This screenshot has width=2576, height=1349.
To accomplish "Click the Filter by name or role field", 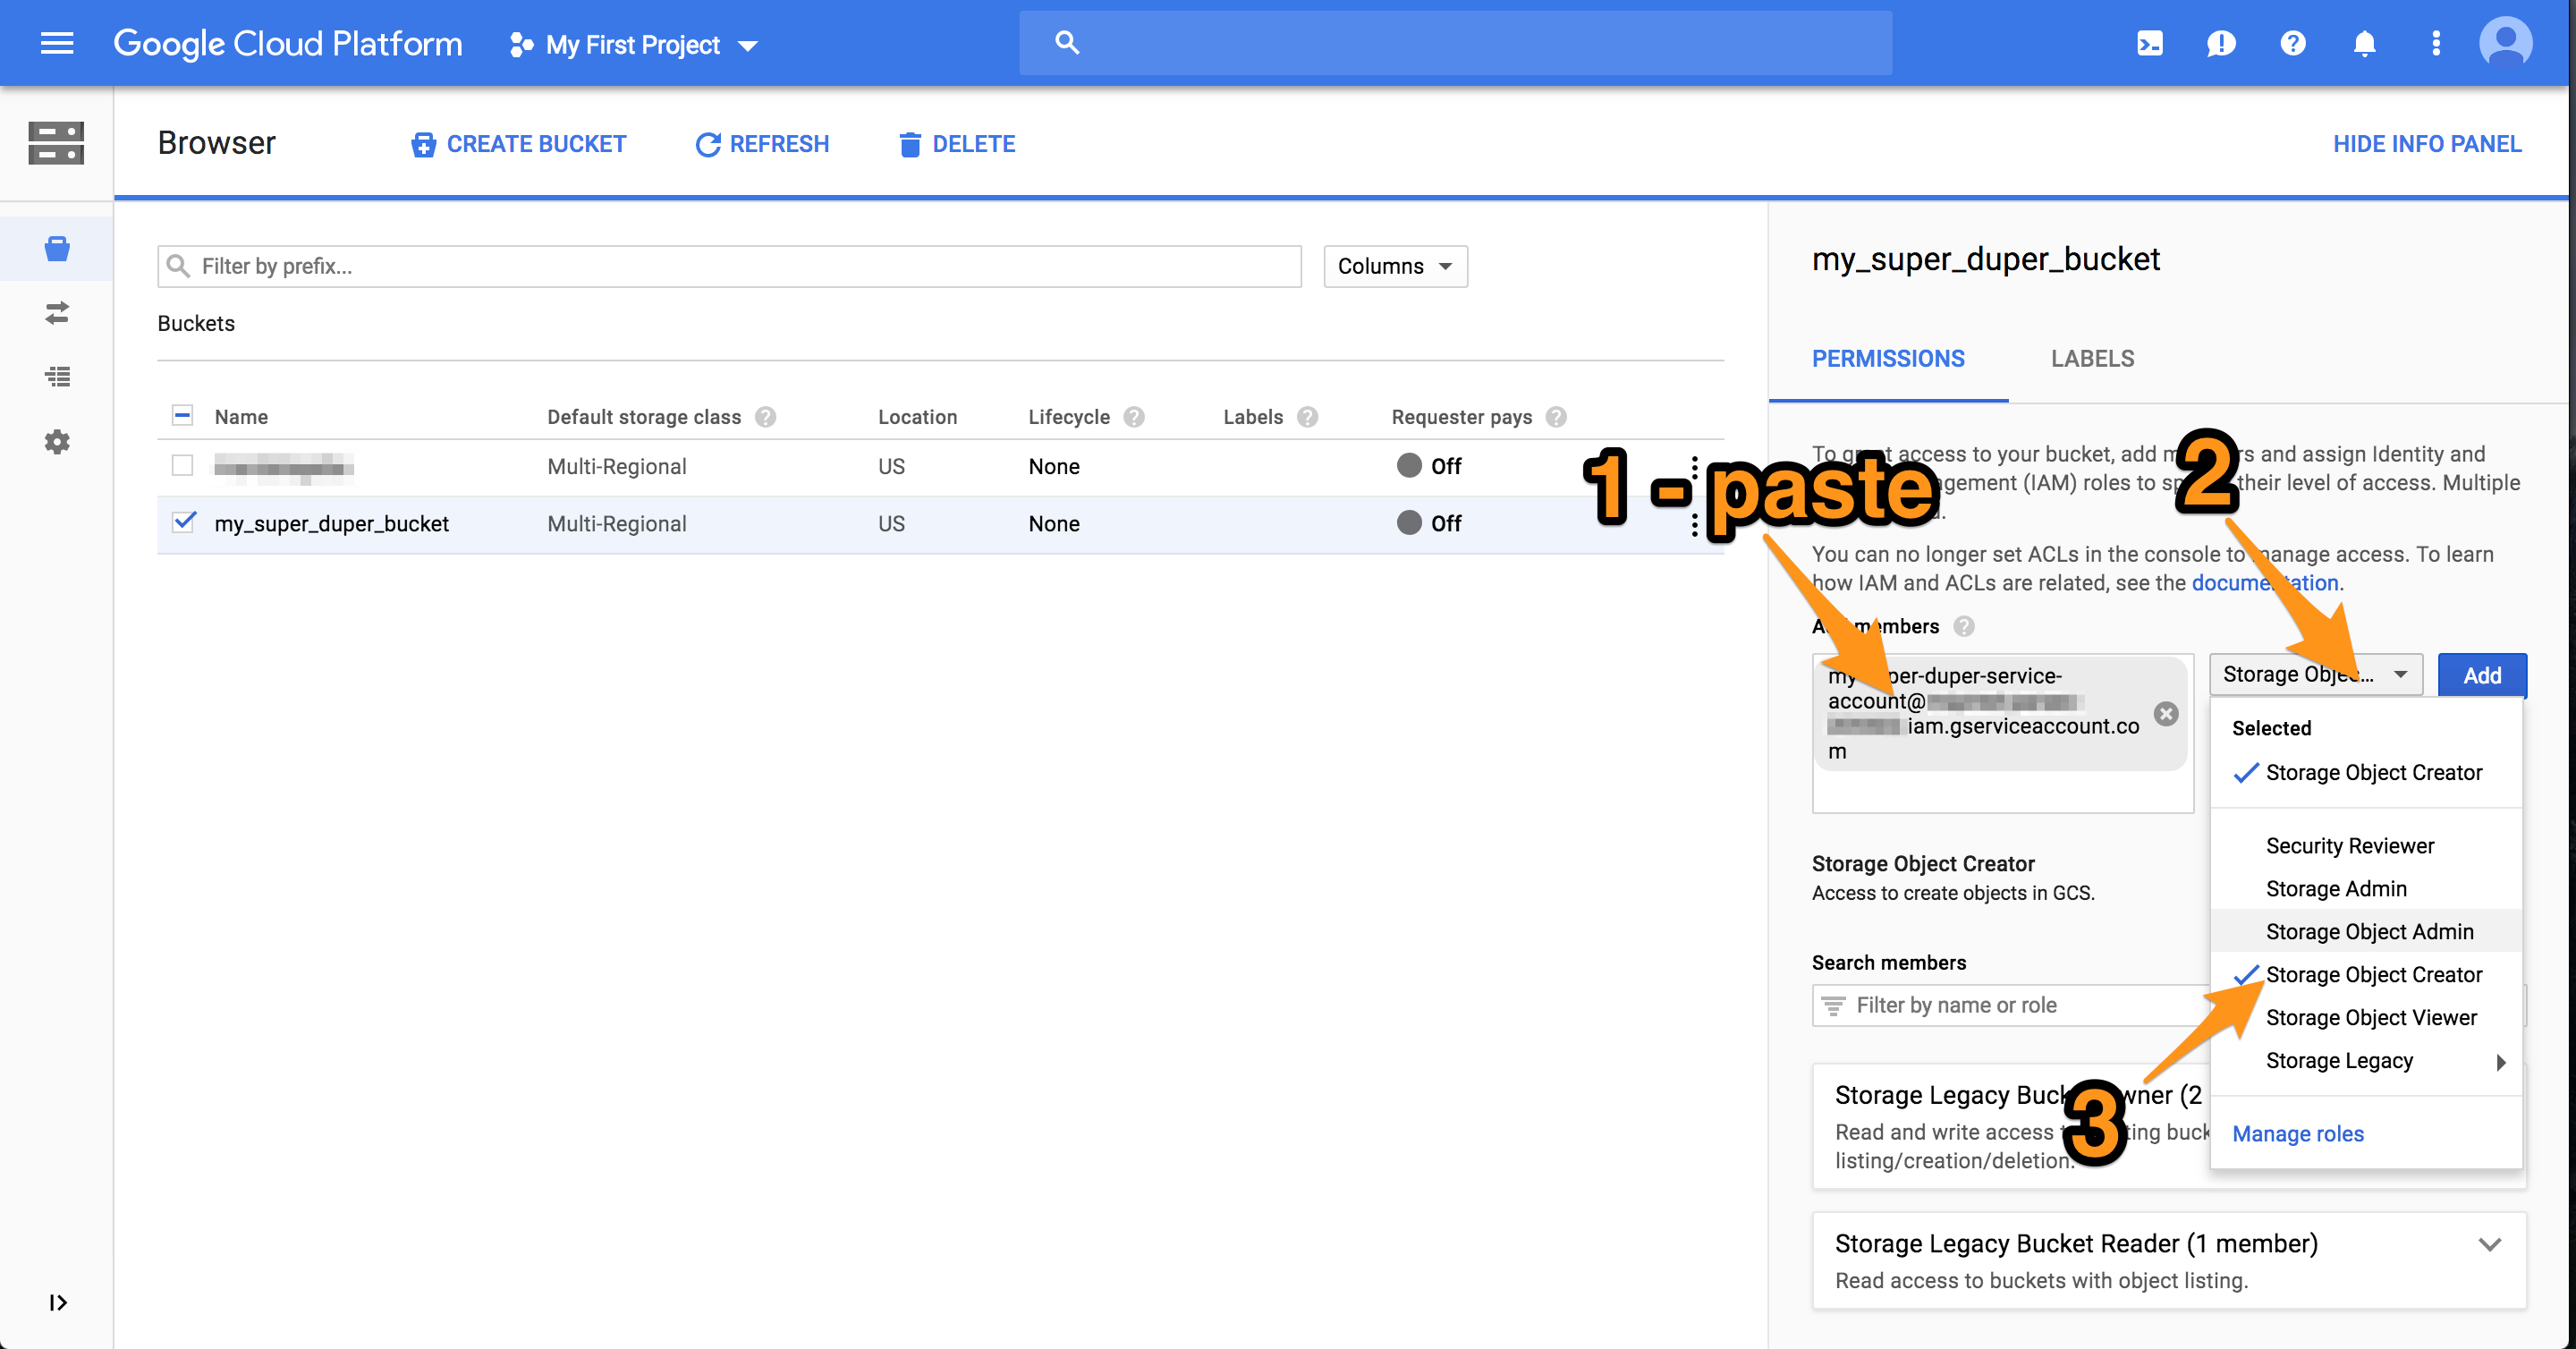I will 2010,1006.
